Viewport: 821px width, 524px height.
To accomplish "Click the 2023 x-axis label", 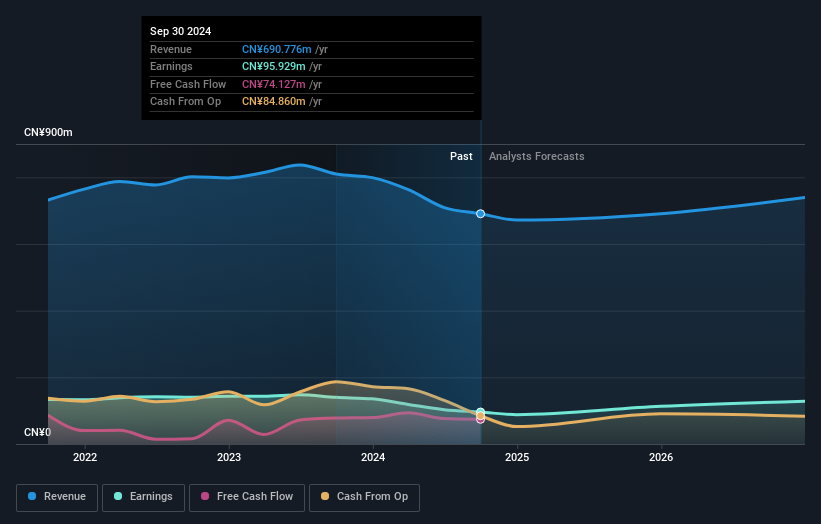I will (x=229, y=458).
